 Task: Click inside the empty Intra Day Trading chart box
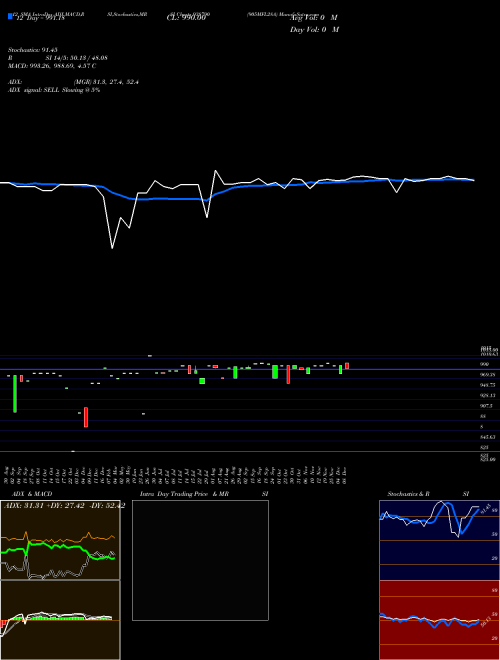tap(200, 560)
